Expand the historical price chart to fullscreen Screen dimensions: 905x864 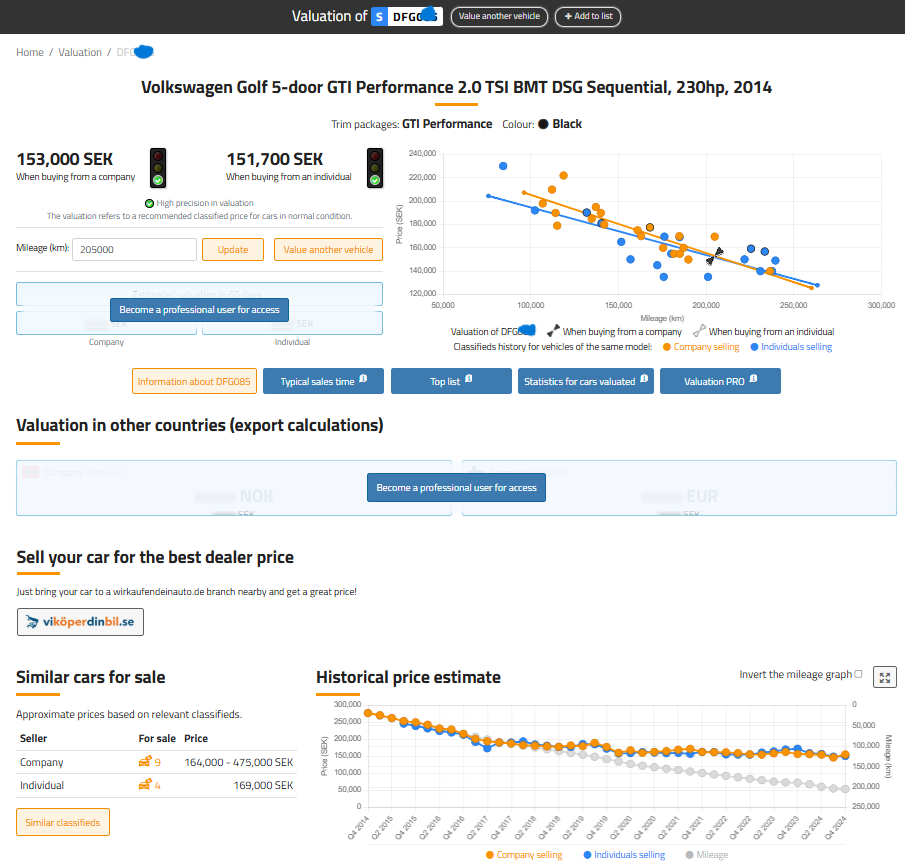pyautogui.click(x=884, y=677)
